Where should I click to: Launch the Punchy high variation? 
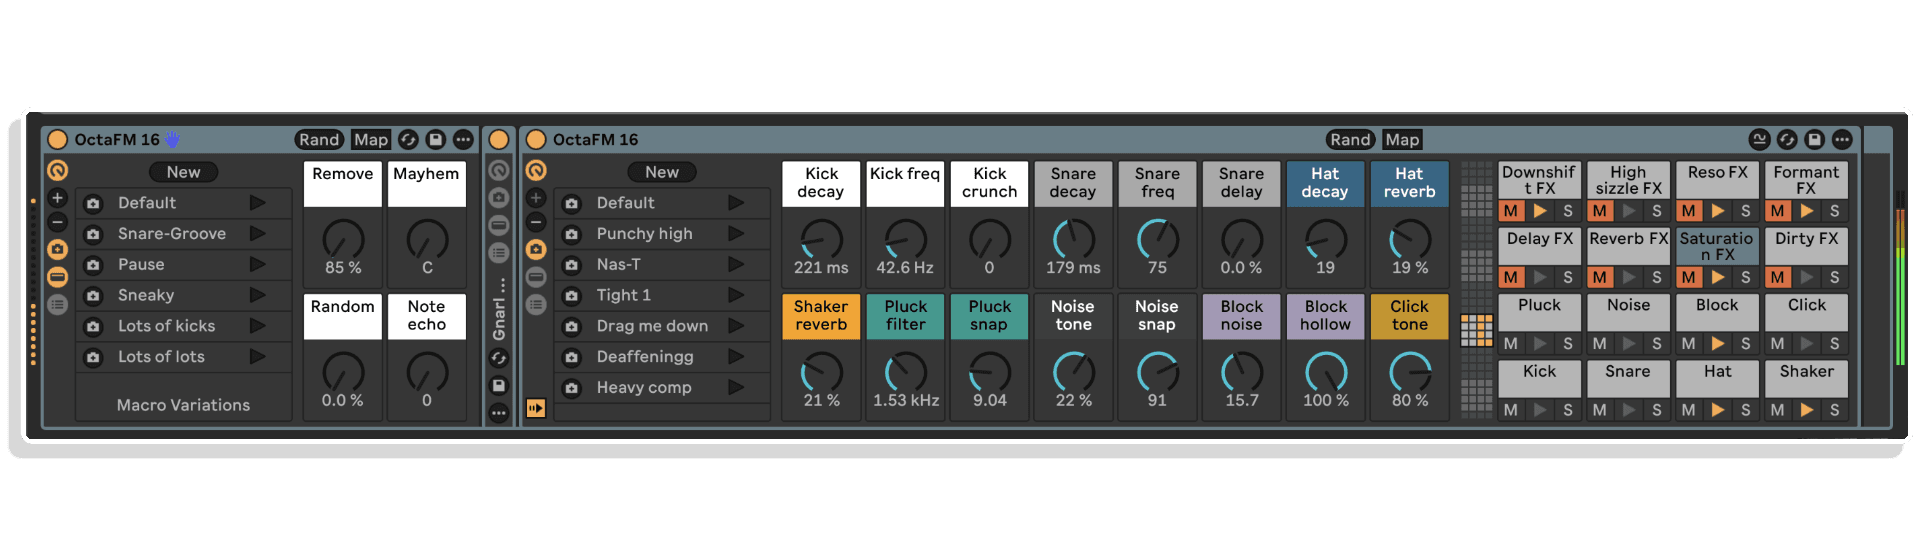pos(736,234)
